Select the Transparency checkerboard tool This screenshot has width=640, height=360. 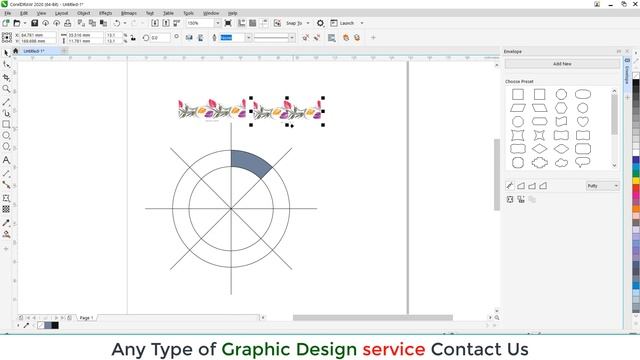click(6, 209)
